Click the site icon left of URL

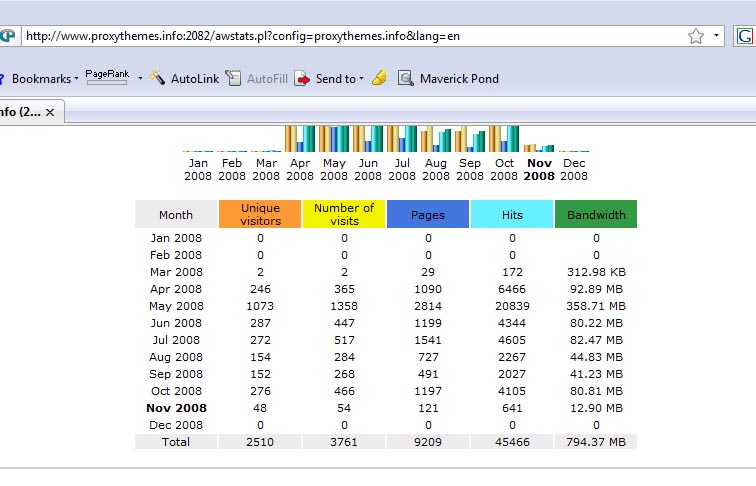7,36
